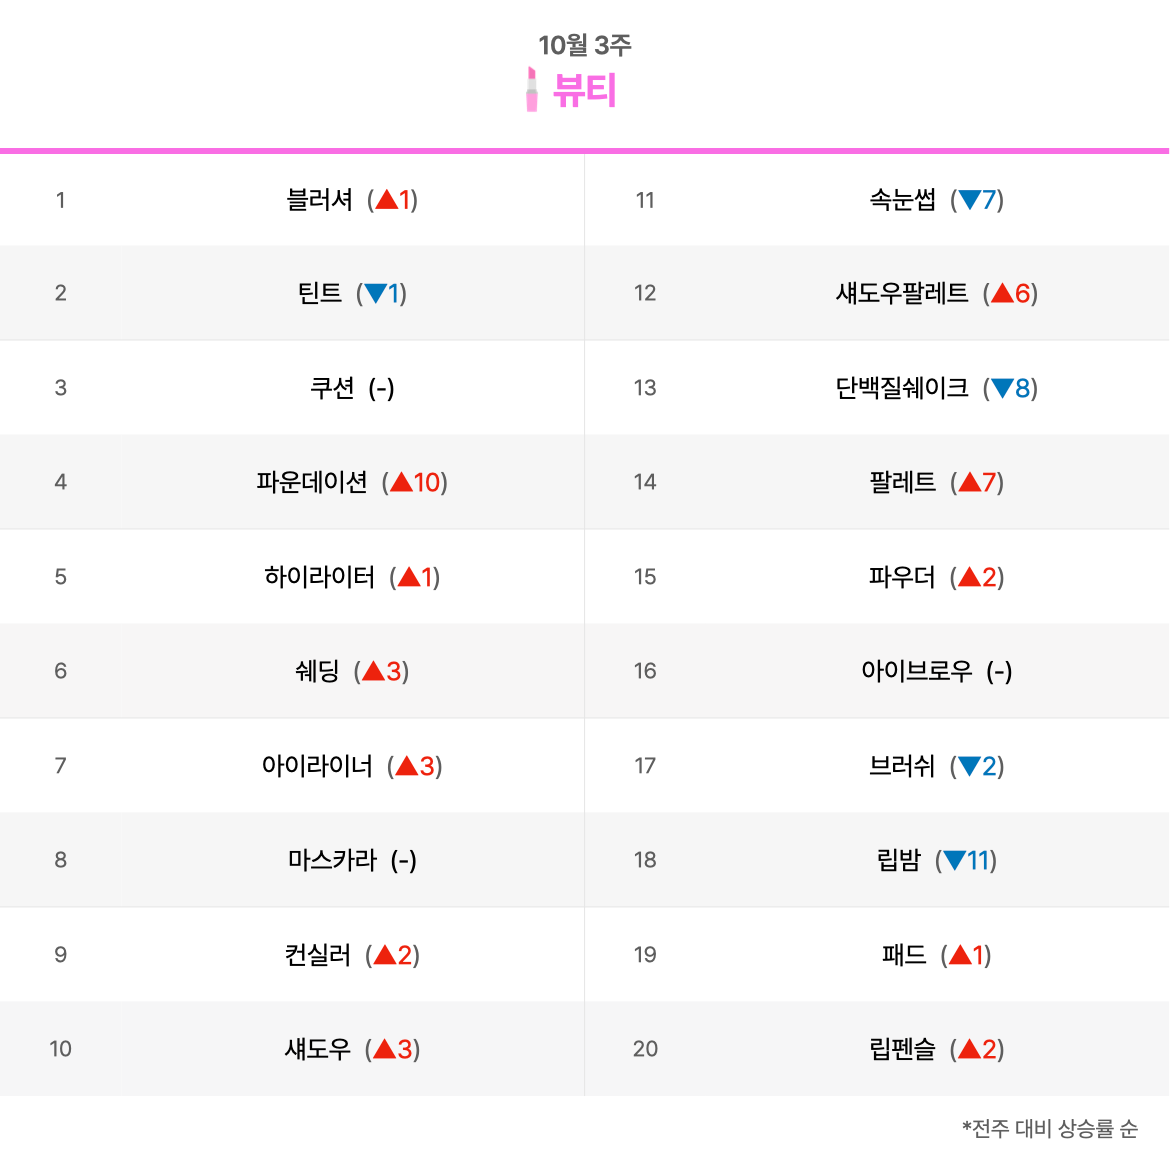Click the blue down arrow beside 속눈썹
The image size is (1170, 1170).
969,199
